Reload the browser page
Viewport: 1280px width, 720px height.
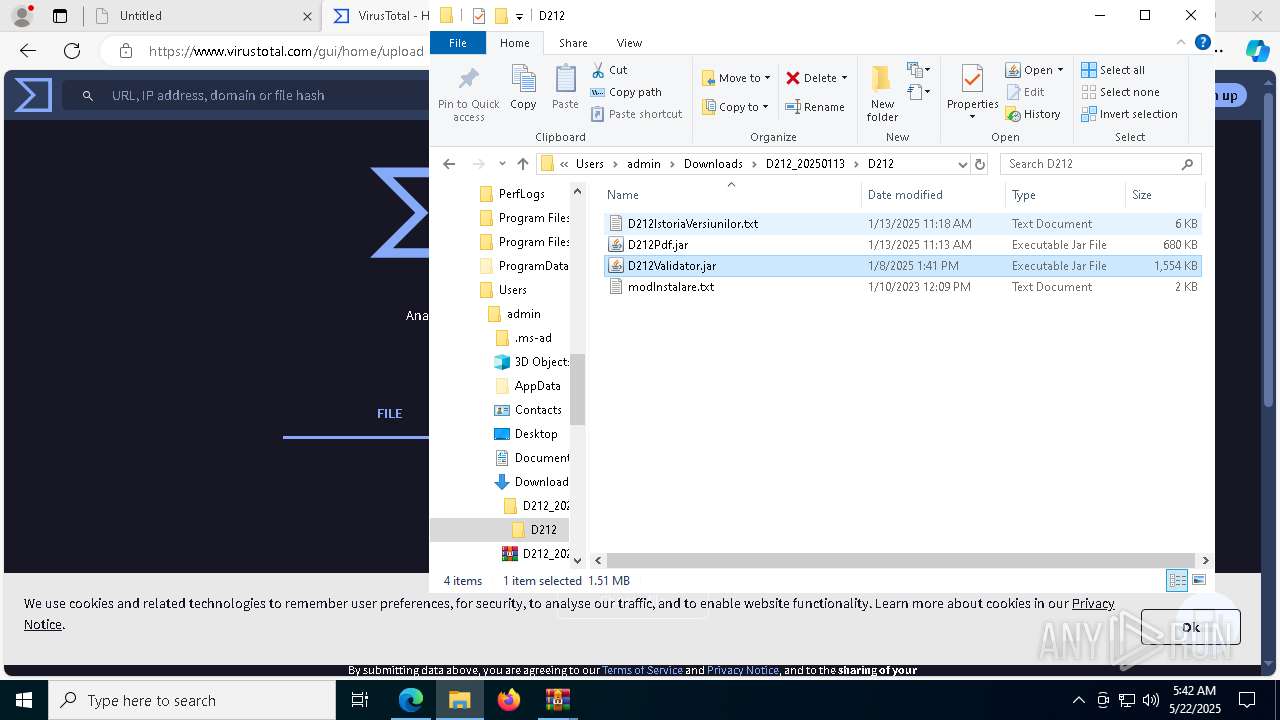[72, 51]
